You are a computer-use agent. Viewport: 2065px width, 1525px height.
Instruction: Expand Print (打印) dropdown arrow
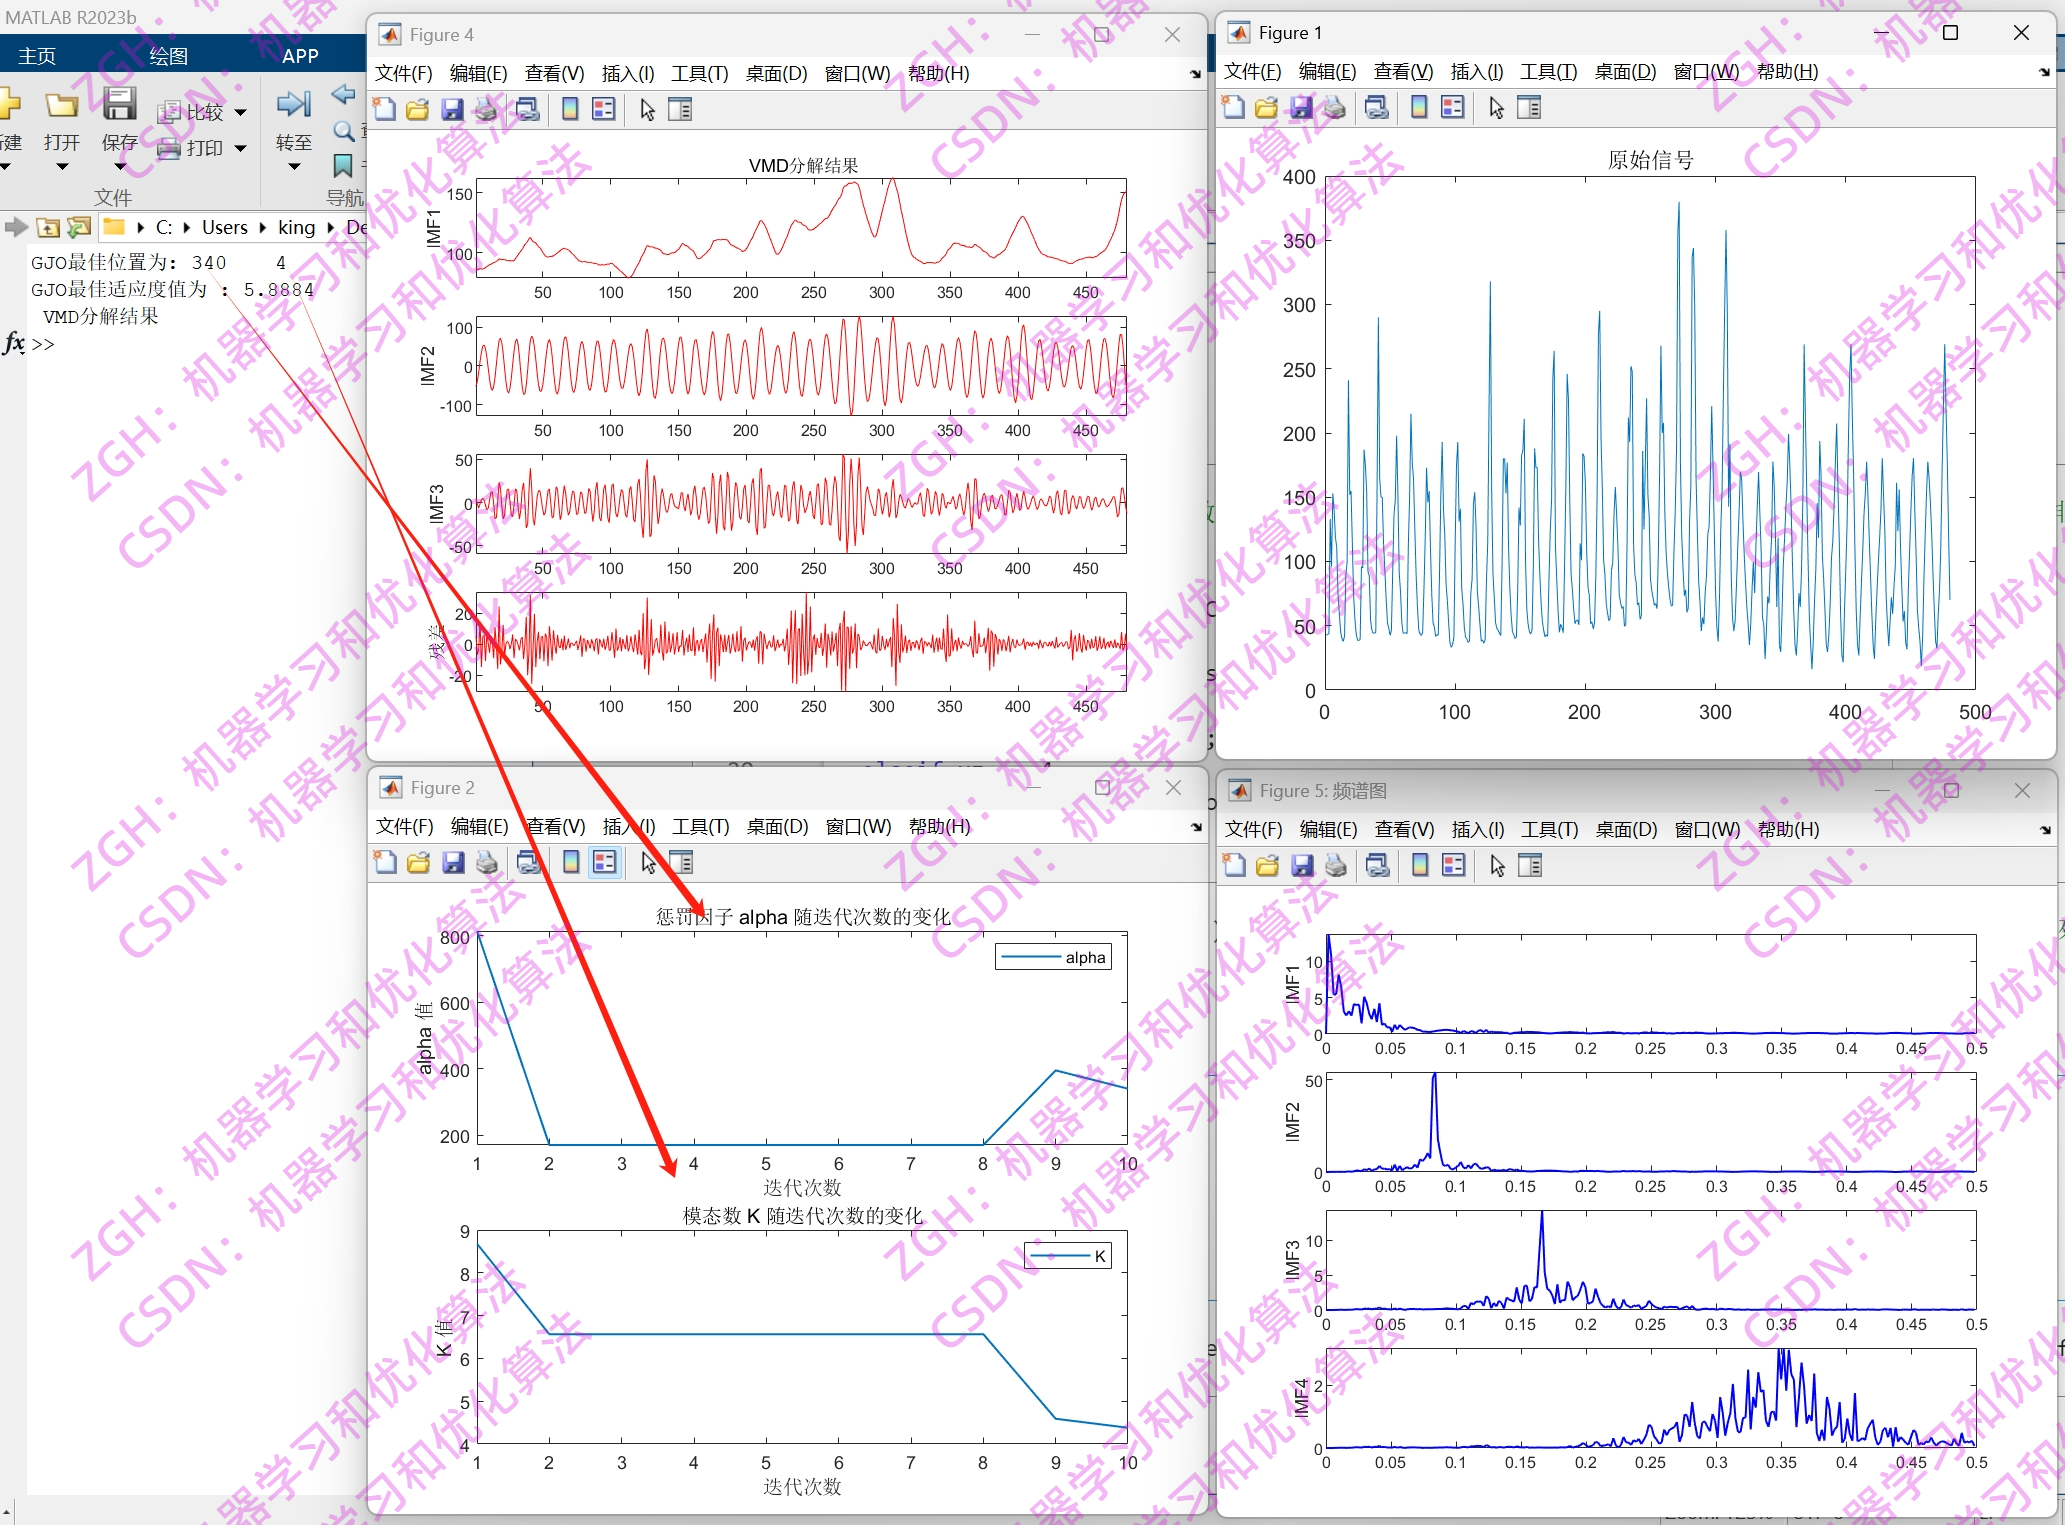pos(241,149)
